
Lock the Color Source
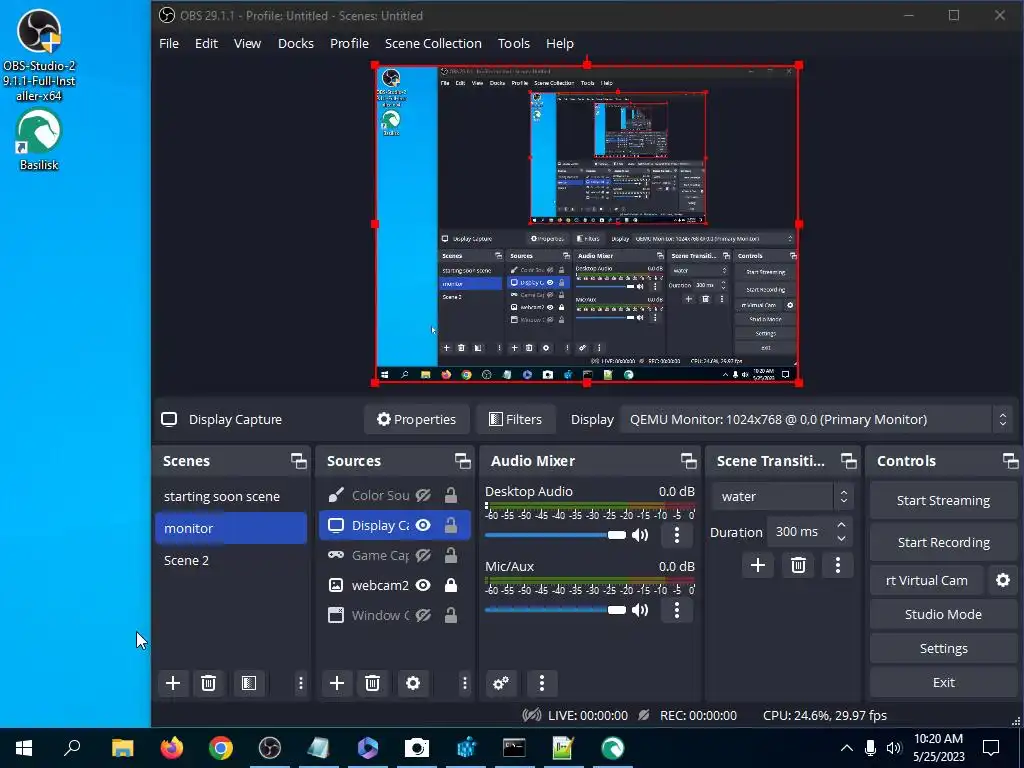click(451, 496)
